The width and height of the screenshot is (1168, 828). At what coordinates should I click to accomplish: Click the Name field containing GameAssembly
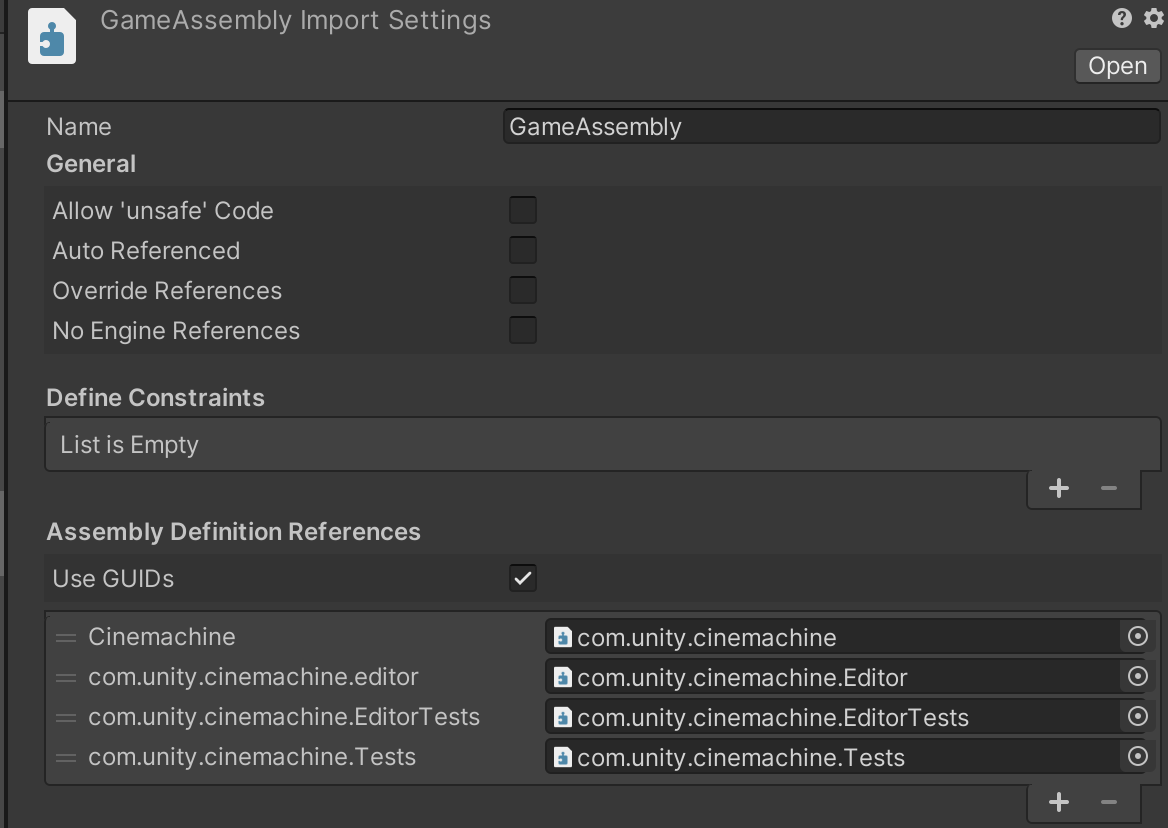[x=830, y=127]
